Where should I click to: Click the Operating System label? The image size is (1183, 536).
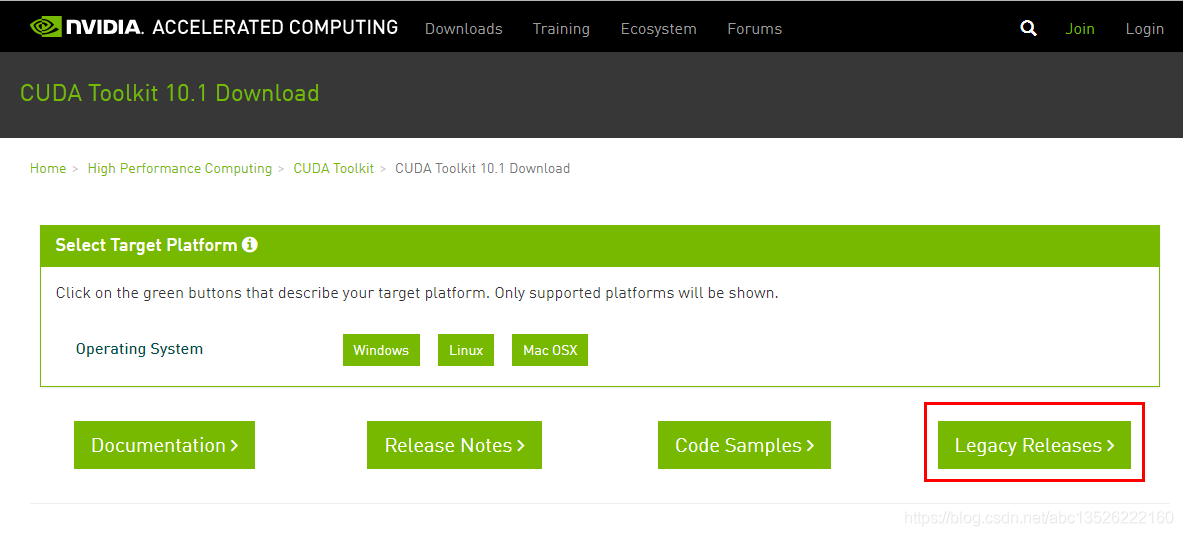point(140,349)
